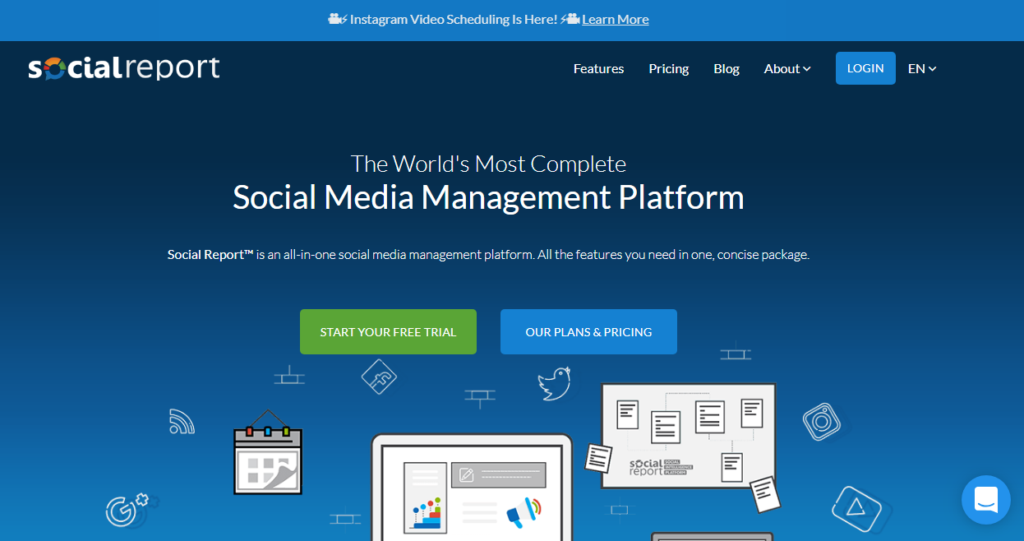This screenshot has width=1024, height=541.
Task: Click the pencil edit icon on tablet
Action: pos(466,475)
